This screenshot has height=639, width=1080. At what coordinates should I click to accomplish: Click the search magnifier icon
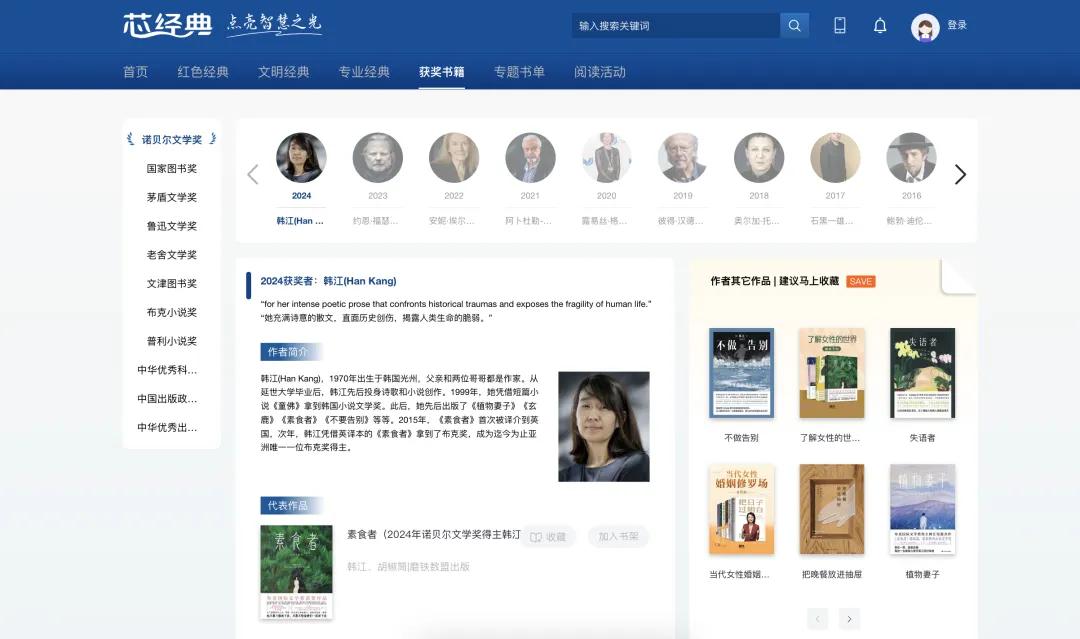click(x=794, y=26)
